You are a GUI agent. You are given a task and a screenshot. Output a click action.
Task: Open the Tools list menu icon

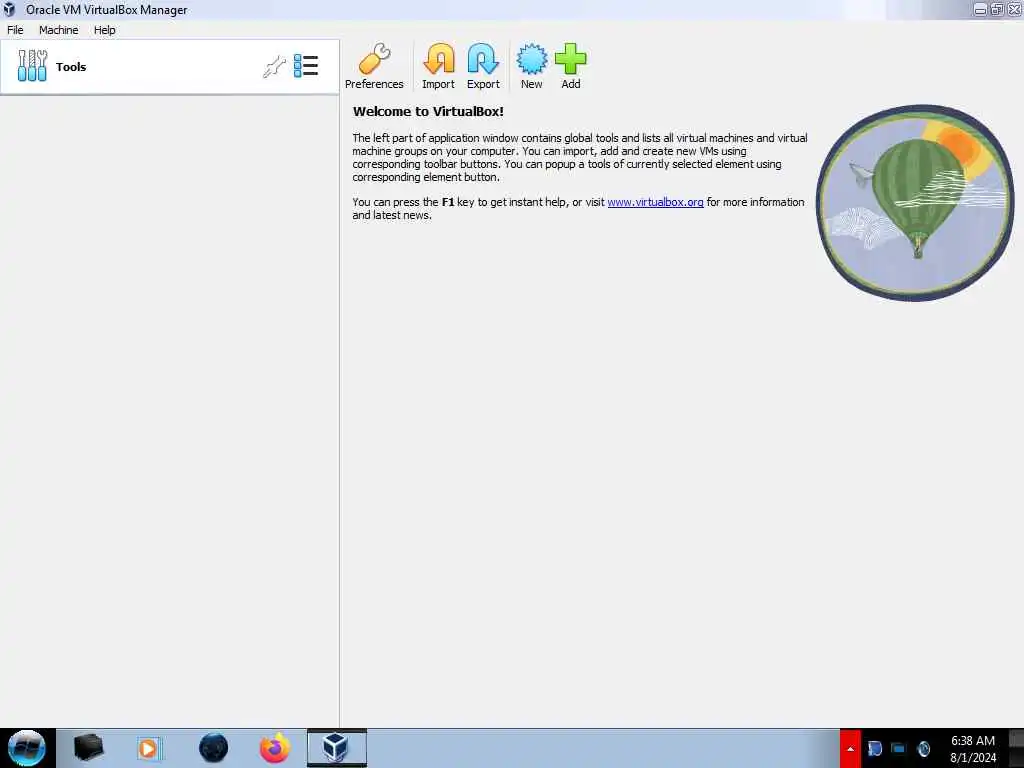pyautogui.click(x=306, y=66)
